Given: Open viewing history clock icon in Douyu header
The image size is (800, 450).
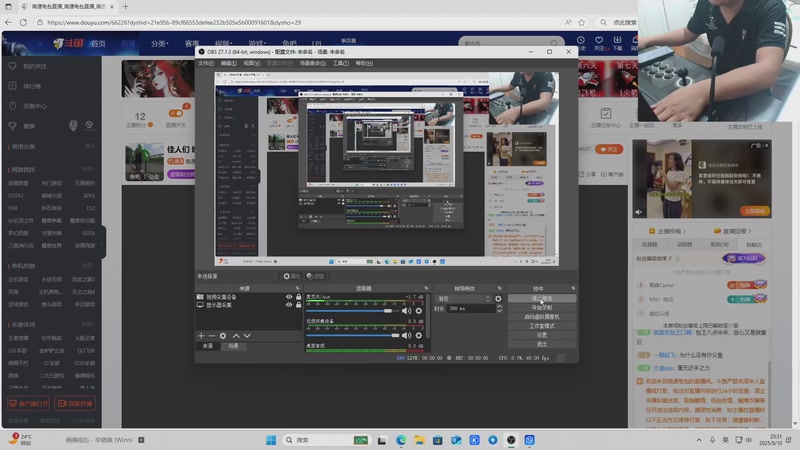Looking at the screenshot, I should pyautogui.click(x=581, y=40).
